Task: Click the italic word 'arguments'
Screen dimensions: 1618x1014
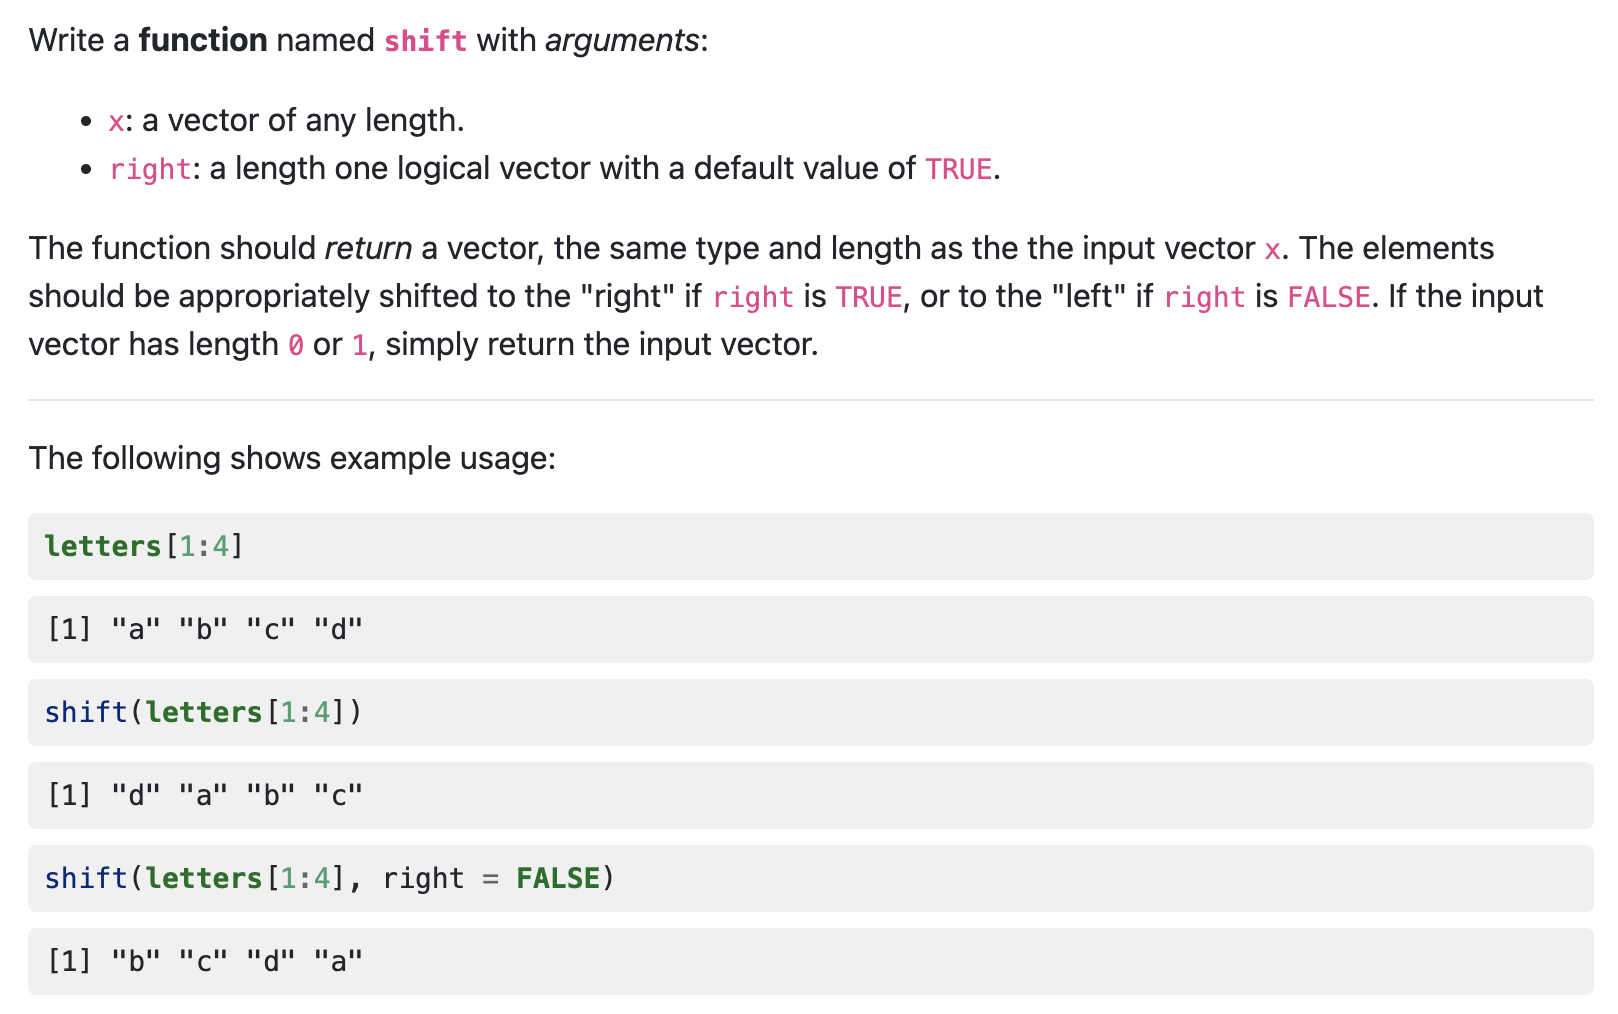Action: point(622,40)
